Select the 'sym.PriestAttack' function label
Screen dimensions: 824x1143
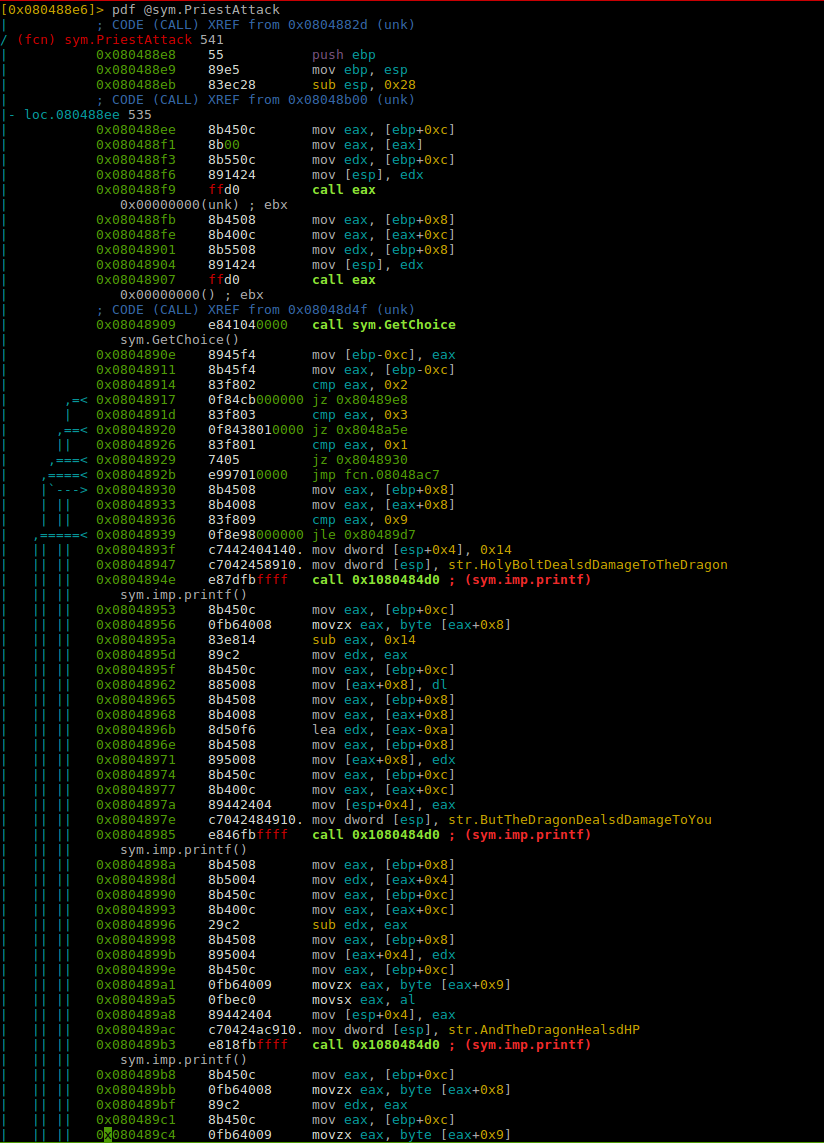[128, 39]
